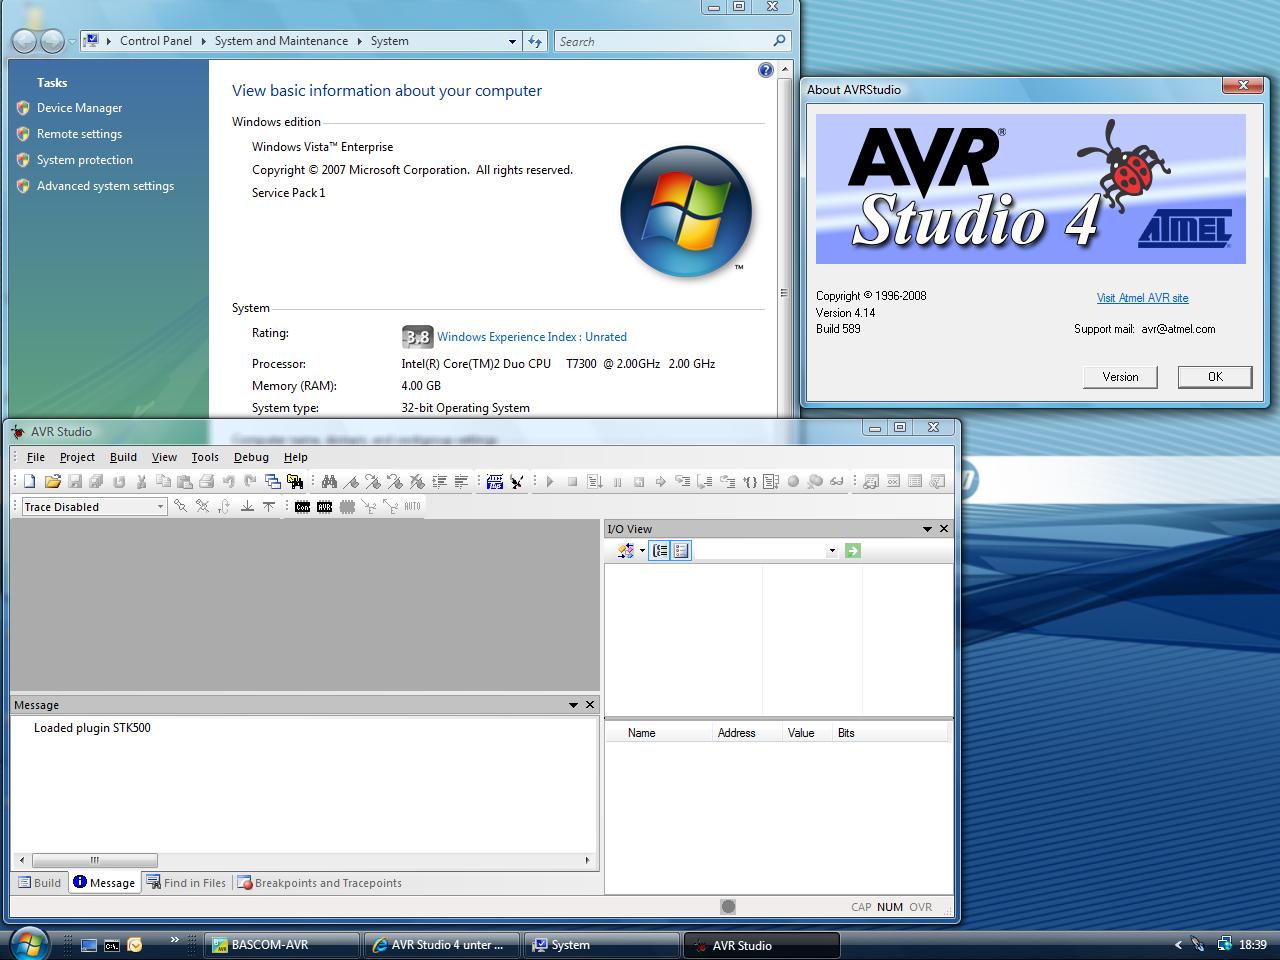Open the File menu in AVR Studio
Screen dimensions: 1280x960
tap(36, 457)
